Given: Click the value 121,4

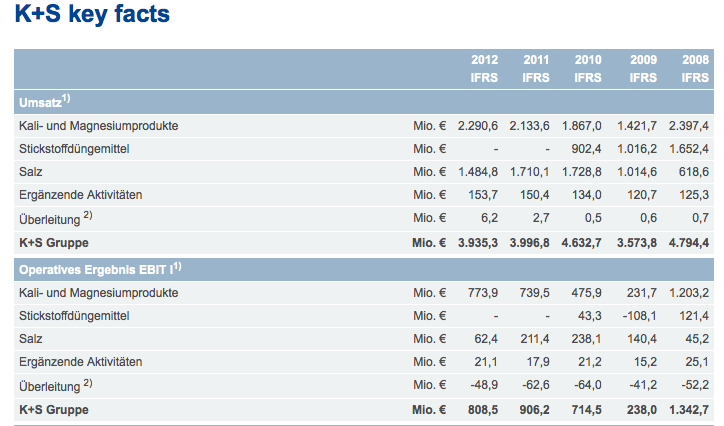Looking at the screenshot, I should [x=694, y=316].
